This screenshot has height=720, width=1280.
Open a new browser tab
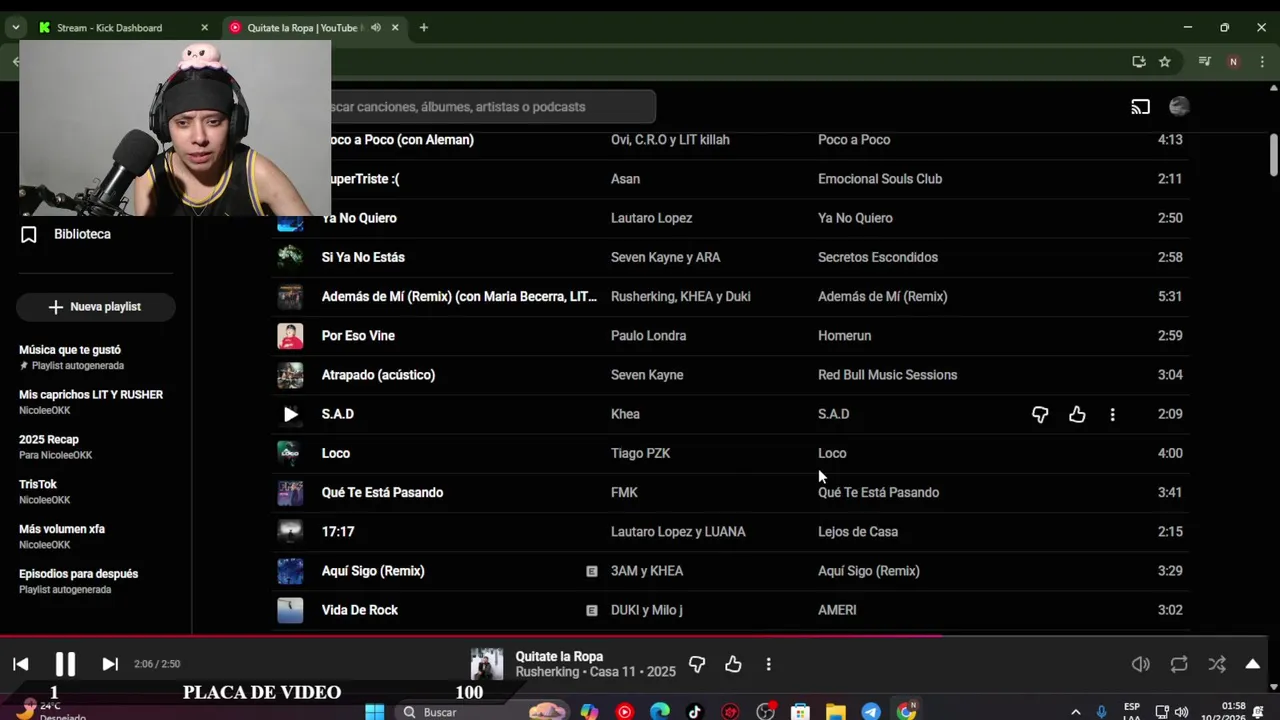pyautogui.click(x=424, y=28)
